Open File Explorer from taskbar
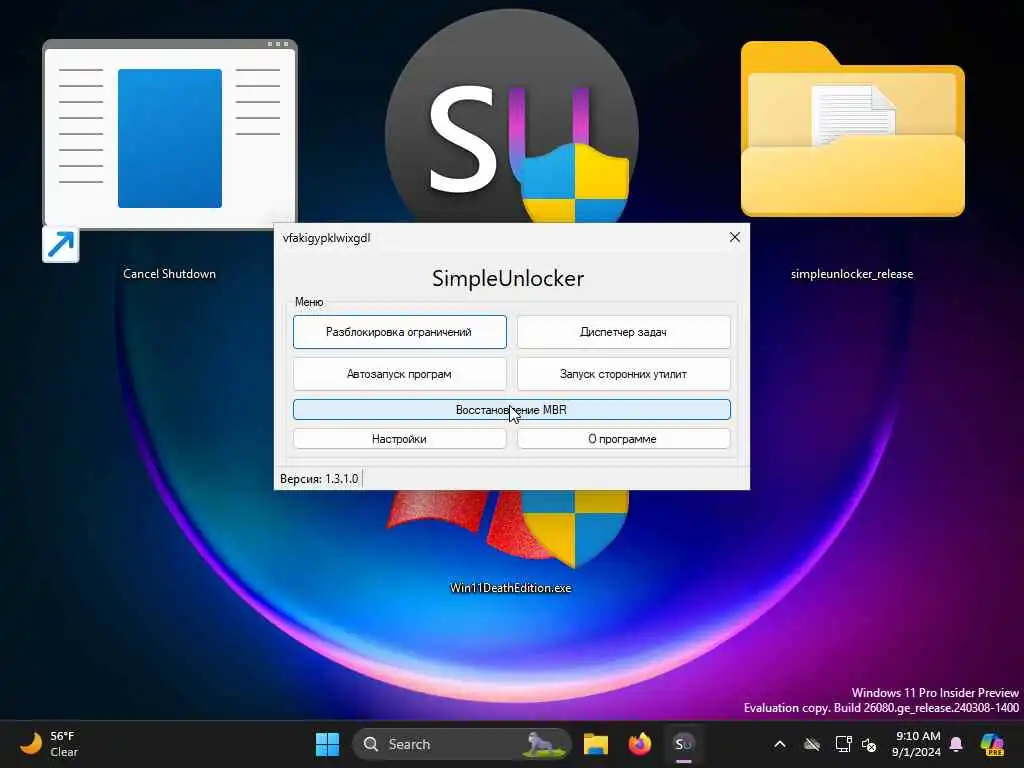This screenshot has height=768, width=1024. (596, 744)
